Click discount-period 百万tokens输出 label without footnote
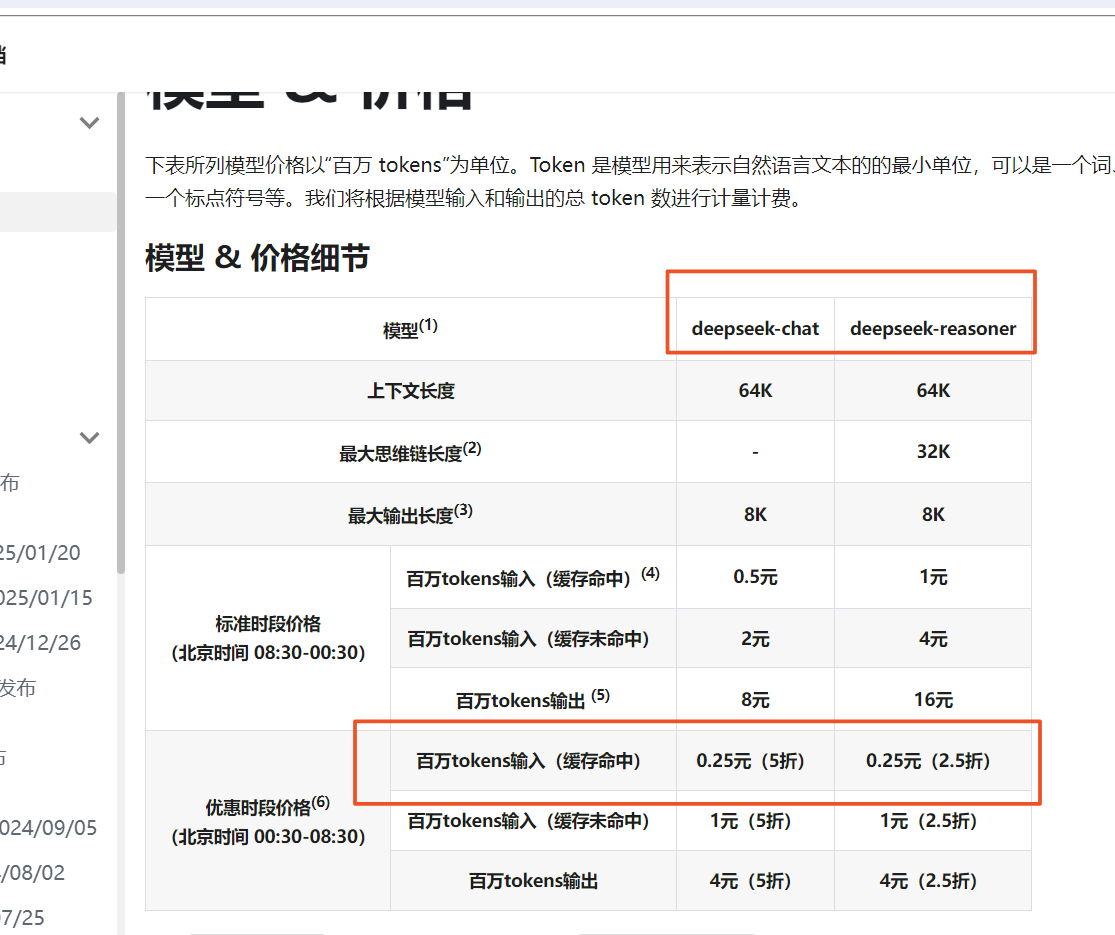1115x935 pixels. tap(533, 881)
